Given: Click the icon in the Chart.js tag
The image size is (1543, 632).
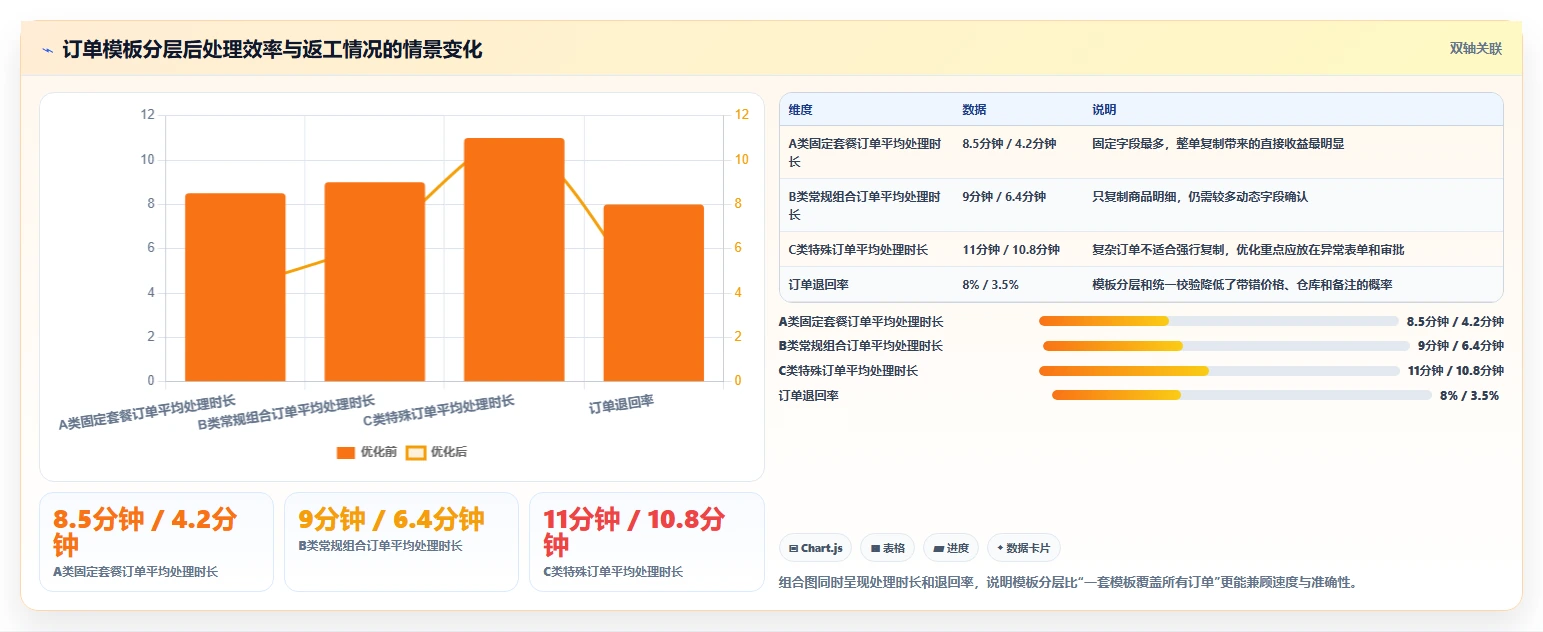Looking at the screenshot, I should [x=793, y=548].
